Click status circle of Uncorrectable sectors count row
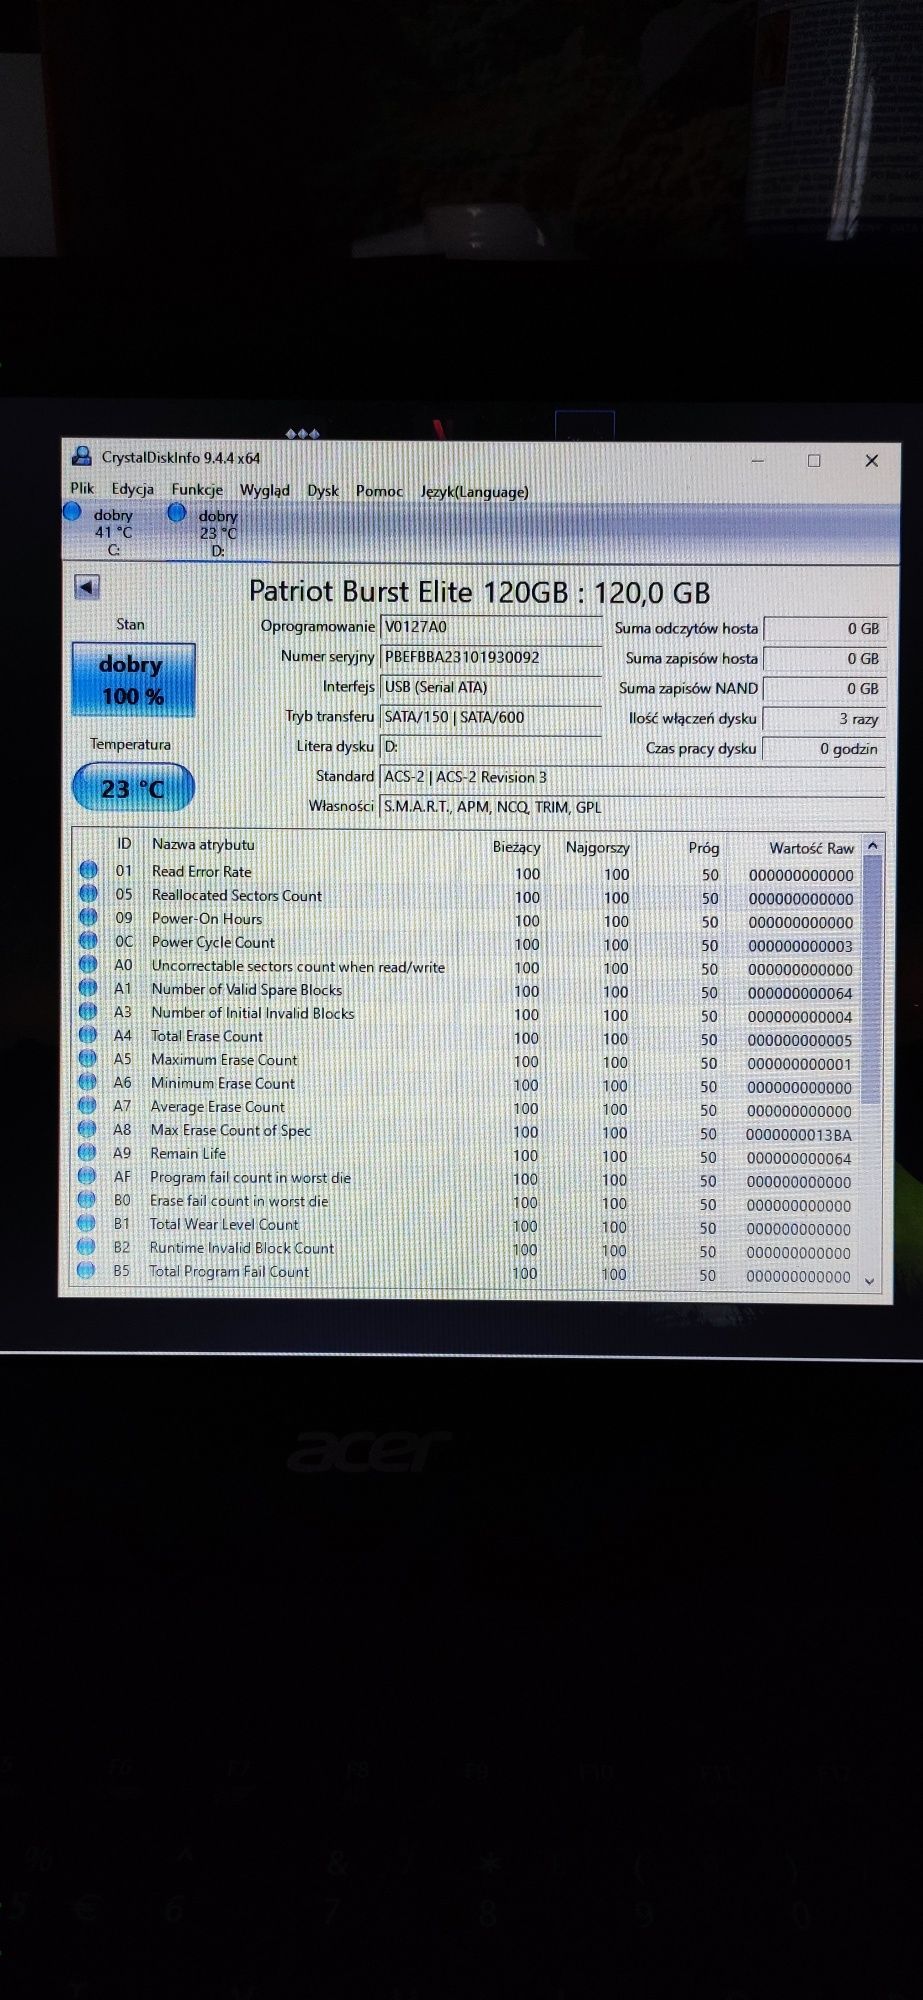This screenshot has height=2000, width=923. point(88,964)
